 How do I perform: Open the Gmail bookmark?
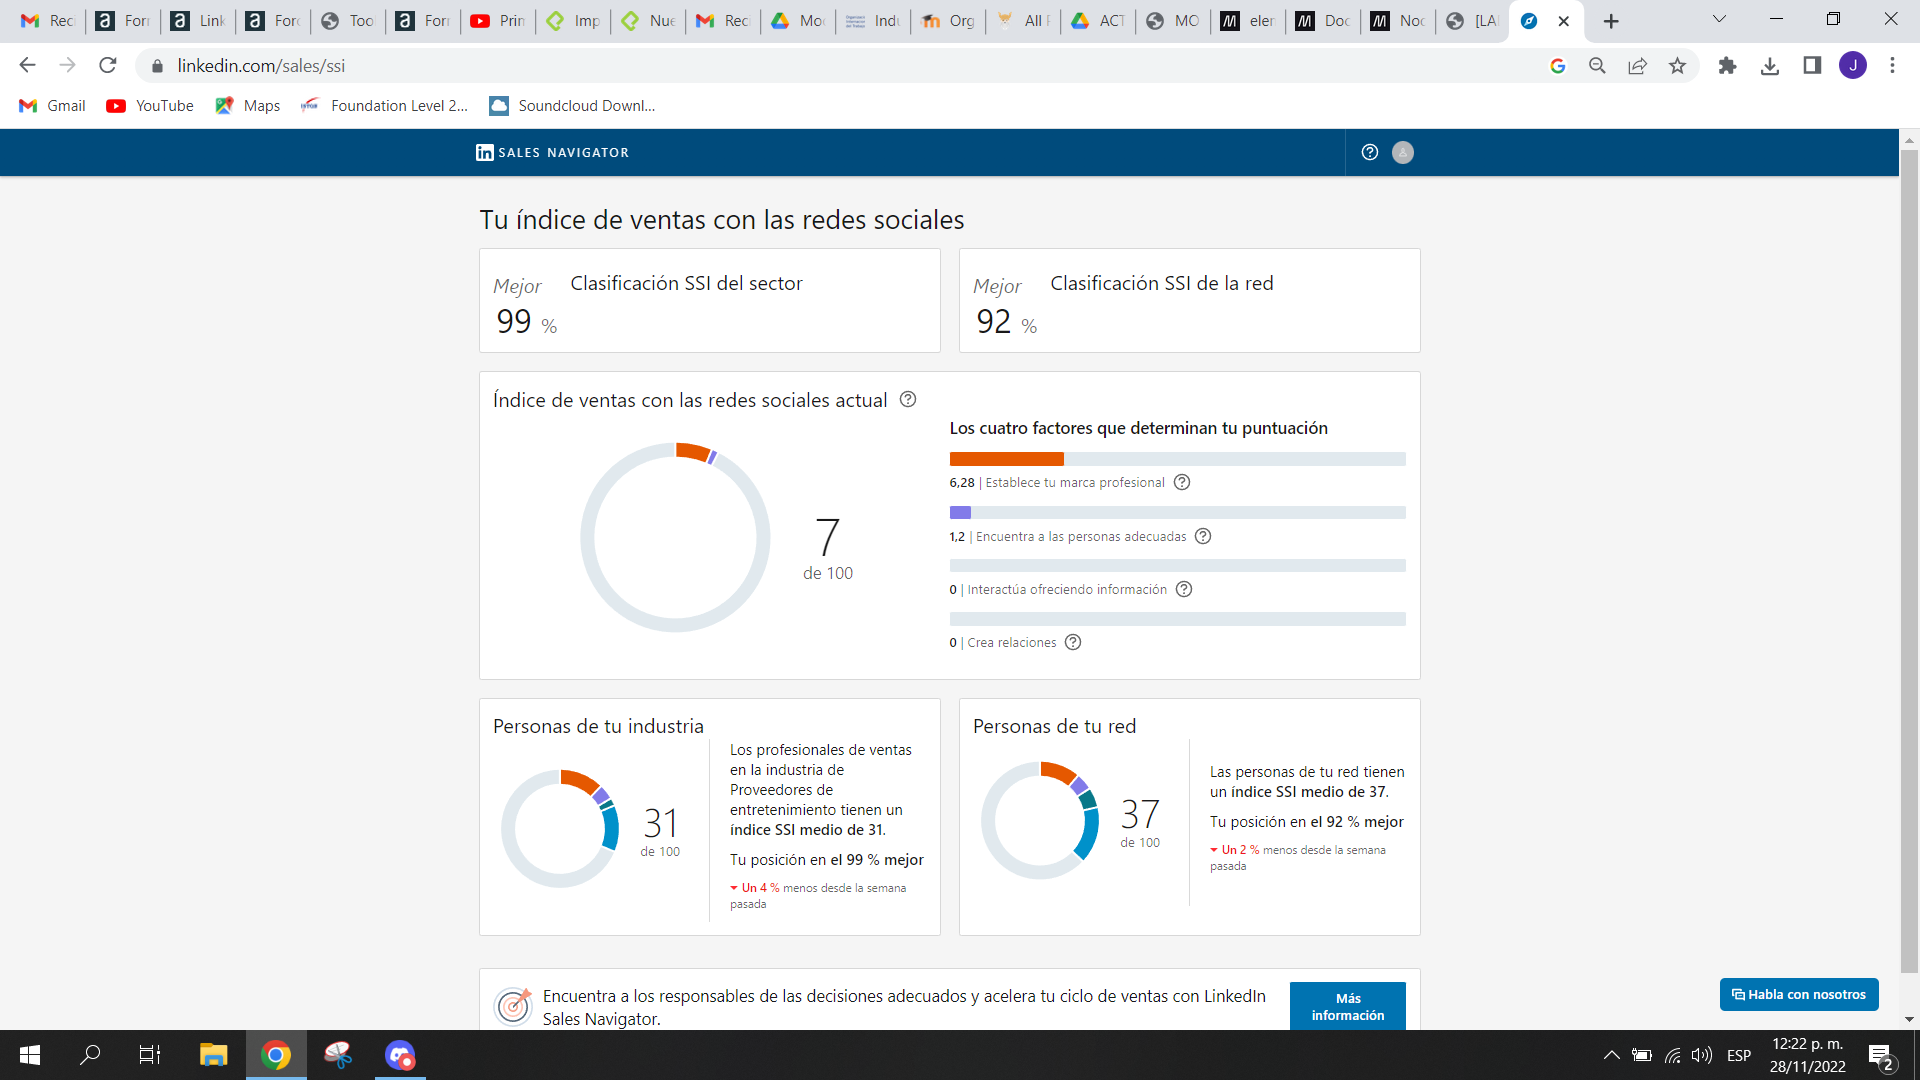(53, 106)
